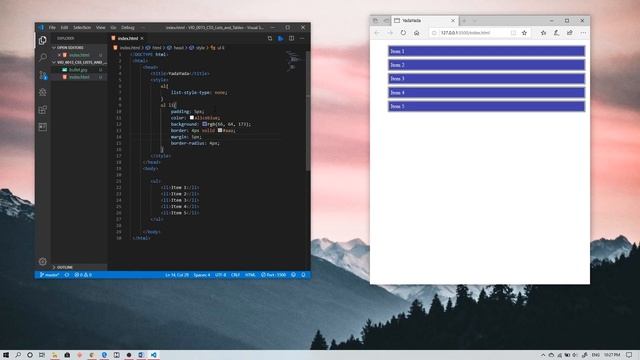Go forward in the Edge browser
This screenshot has width=640, height=360.
pyautogui.click(x=390, y=33)
